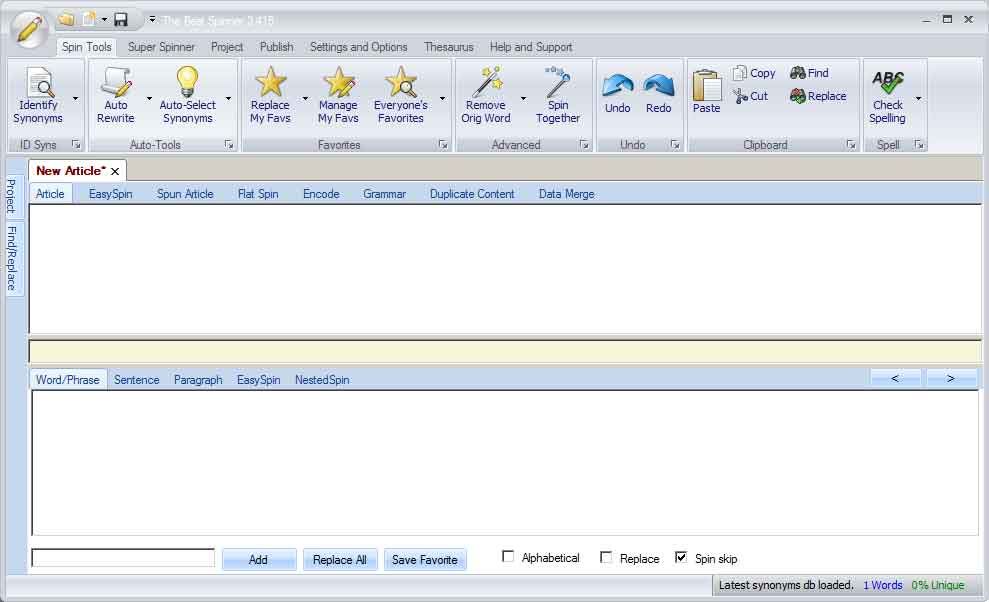Image resolution: width=989 pixels, height=602 pixels.
Task: Open the Favorites group dialog launcher
Action: point(443,145)
